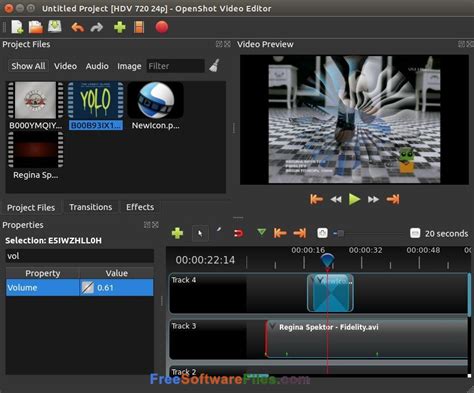Image resolution: width=474 pixels, height=393 pixels.
Task: Select the NewIcon.p... image thumbnail
Action: (x=156, y=100)
